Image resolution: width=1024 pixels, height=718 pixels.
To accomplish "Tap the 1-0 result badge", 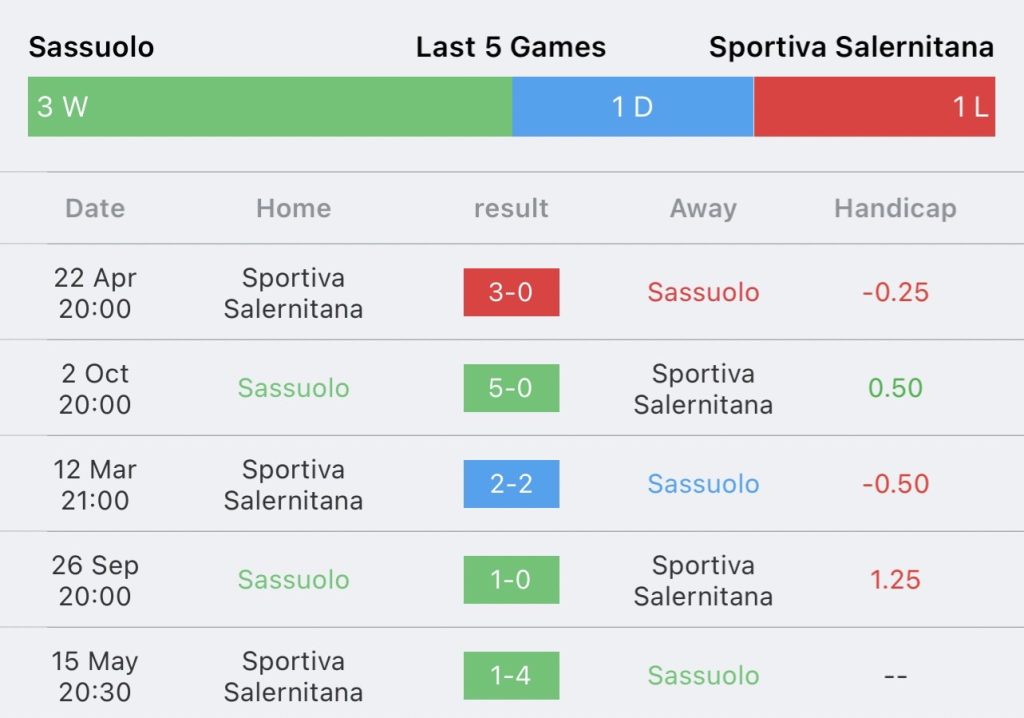I will coord(511,579).
